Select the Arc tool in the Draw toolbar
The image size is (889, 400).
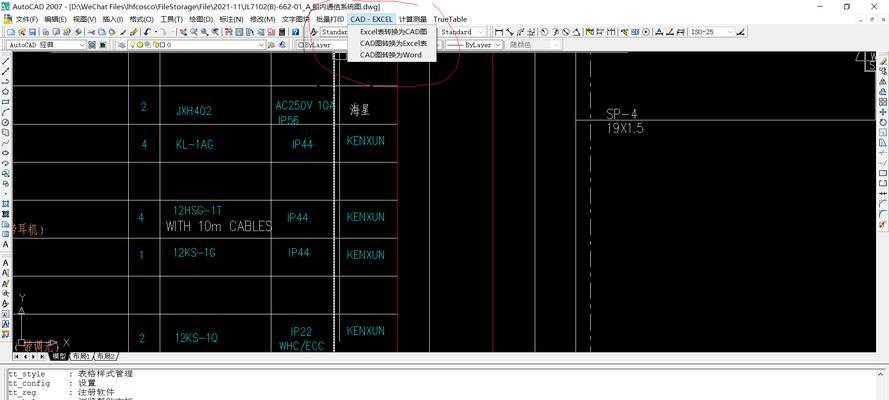6,112
